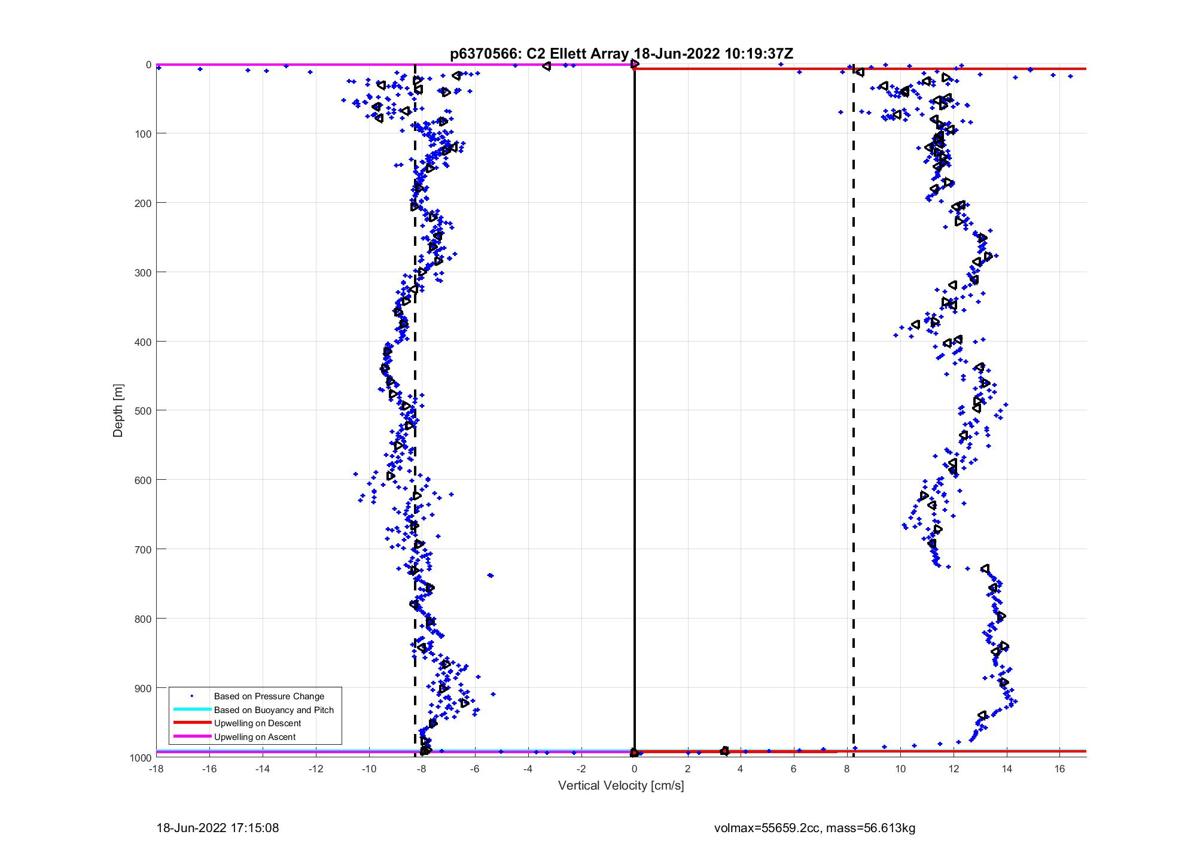Click the dashed vertical line in the positive-velocity half
This screenshot has width=1200, height=851.
[x=853, y=411]
